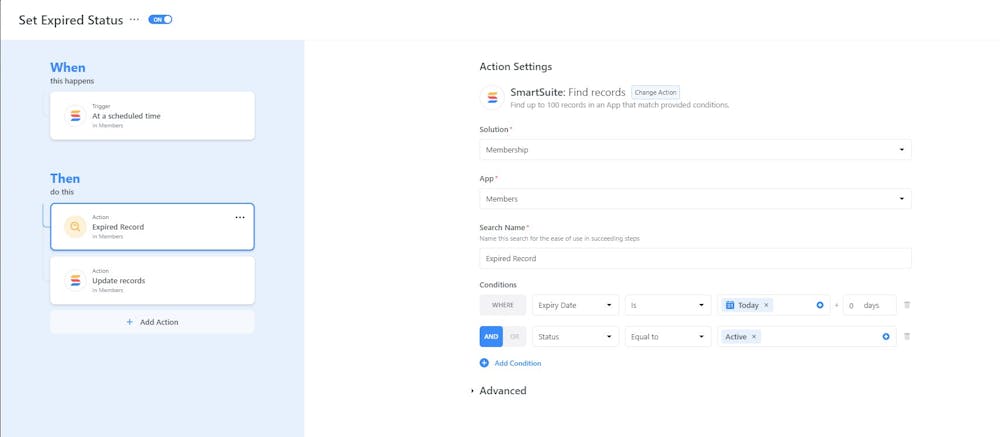Delete the Expiry Date condition with trash icon

click(x=907, y=305)
